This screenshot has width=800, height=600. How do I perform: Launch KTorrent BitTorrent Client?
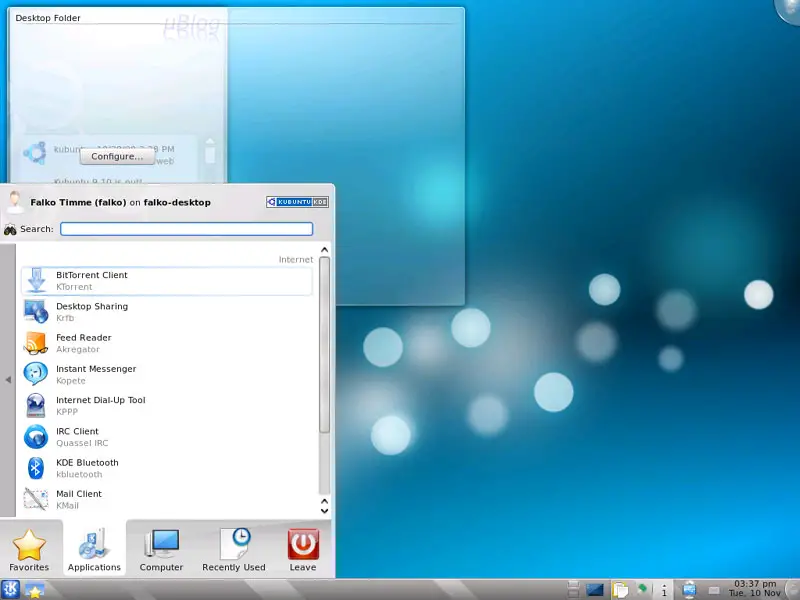[x=167, y=281]
